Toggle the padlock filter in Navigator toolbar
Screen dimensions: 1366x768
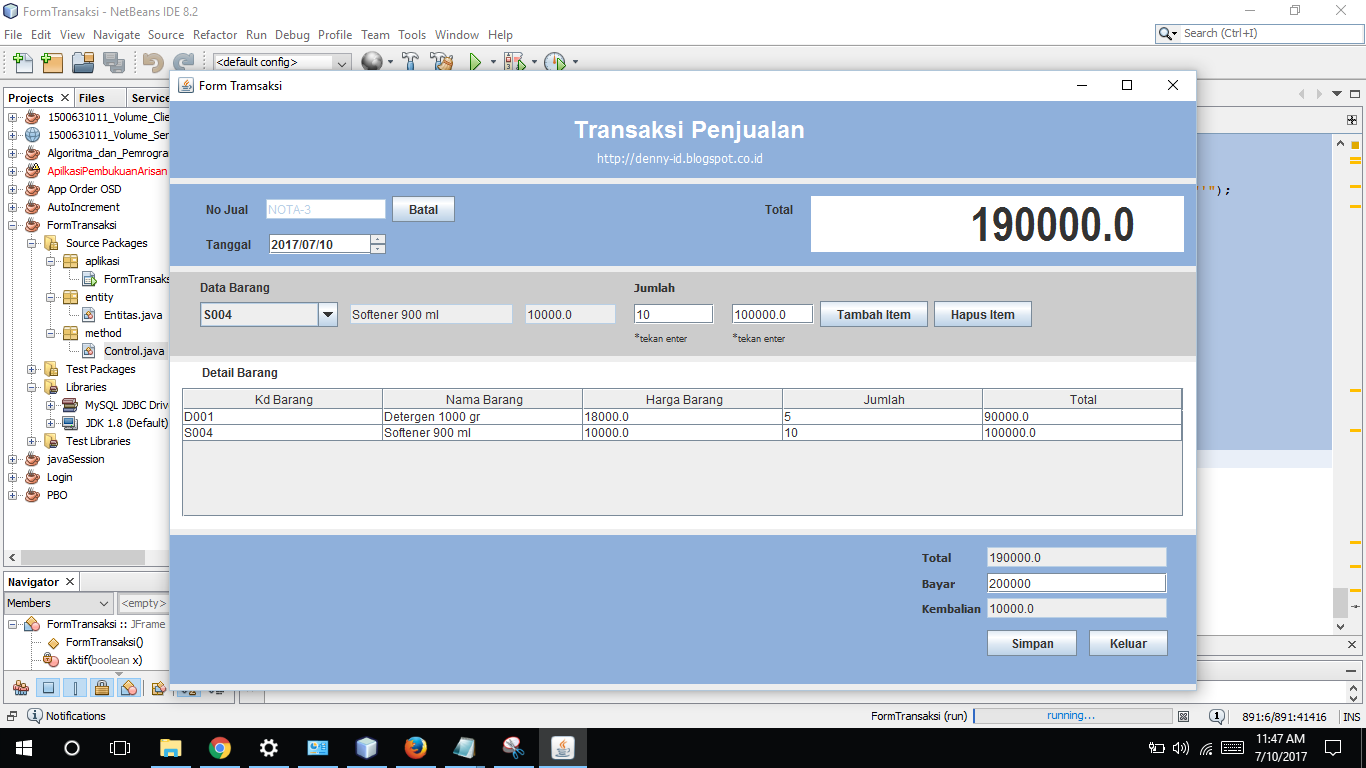(x=100, y=688)
